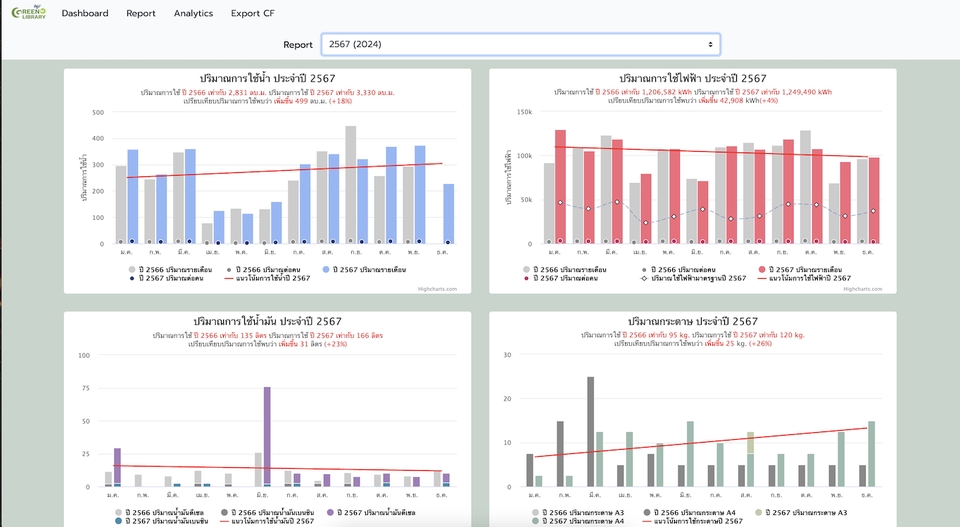Go to the Analytics page
Screen dimensions: 960x527
pyautogui.click(x=193, y=13)
